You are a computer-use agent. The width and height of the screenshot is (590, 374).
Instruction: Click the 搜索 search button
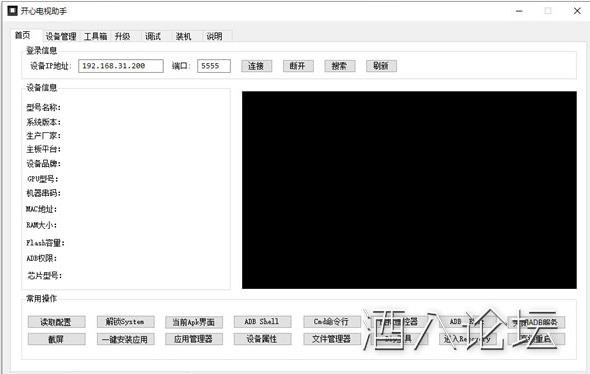[x=340, y=66]
